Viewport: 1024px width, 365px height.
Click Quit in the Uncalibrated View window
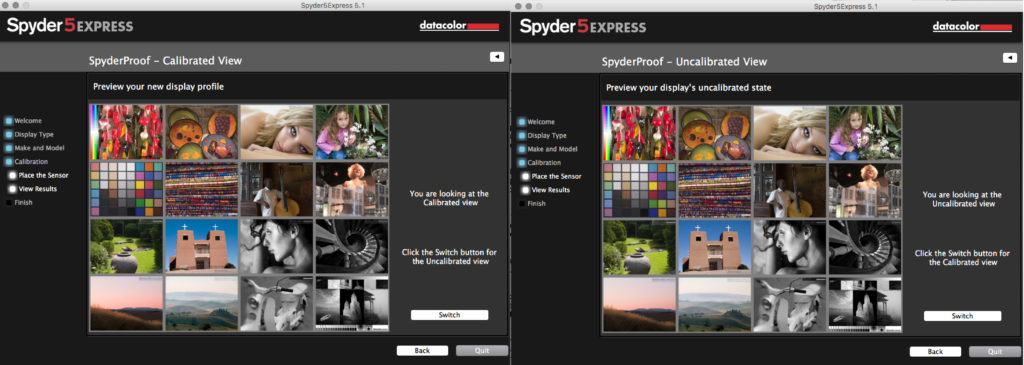(995, 352)
